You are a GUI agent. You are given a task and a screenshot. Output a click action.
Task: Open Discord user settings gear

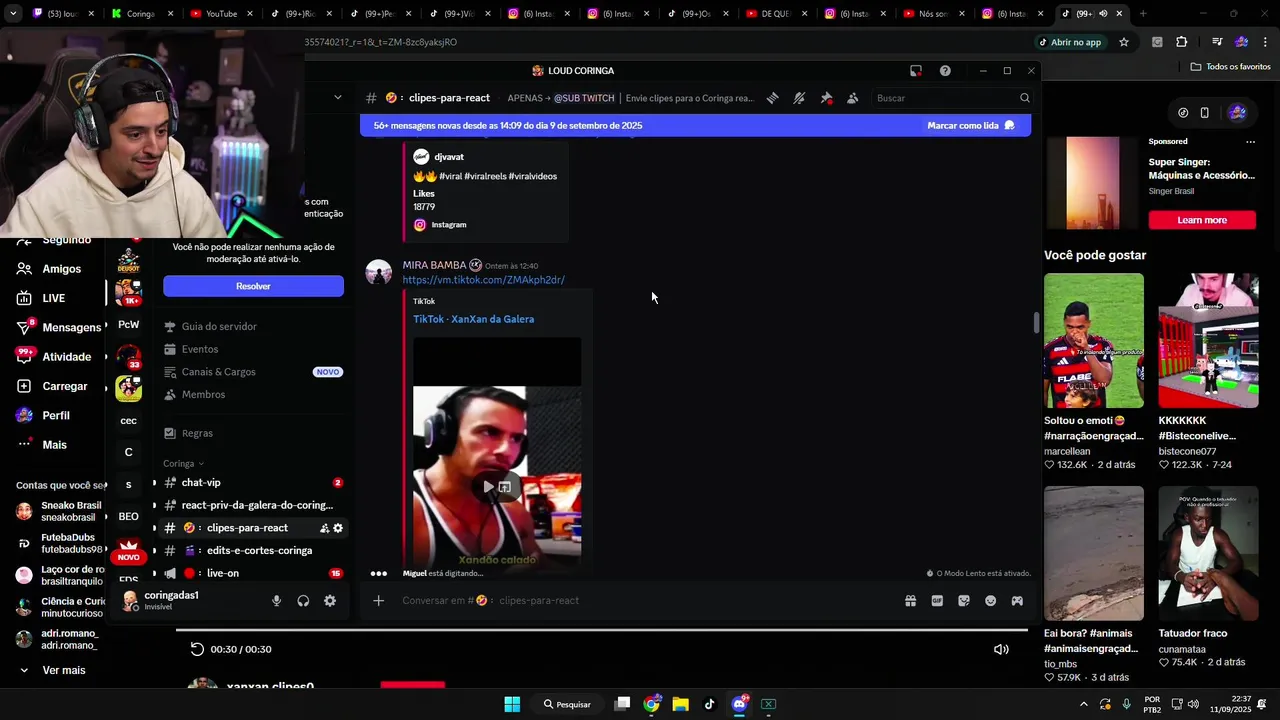330,601
